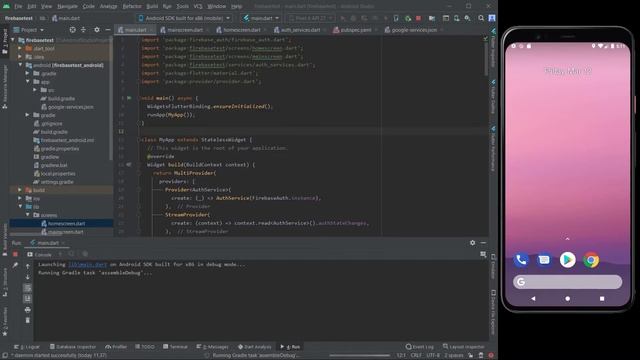Toggle soft-wrap button in console gutter
The image size is (640, 360).
coord(27,288)
